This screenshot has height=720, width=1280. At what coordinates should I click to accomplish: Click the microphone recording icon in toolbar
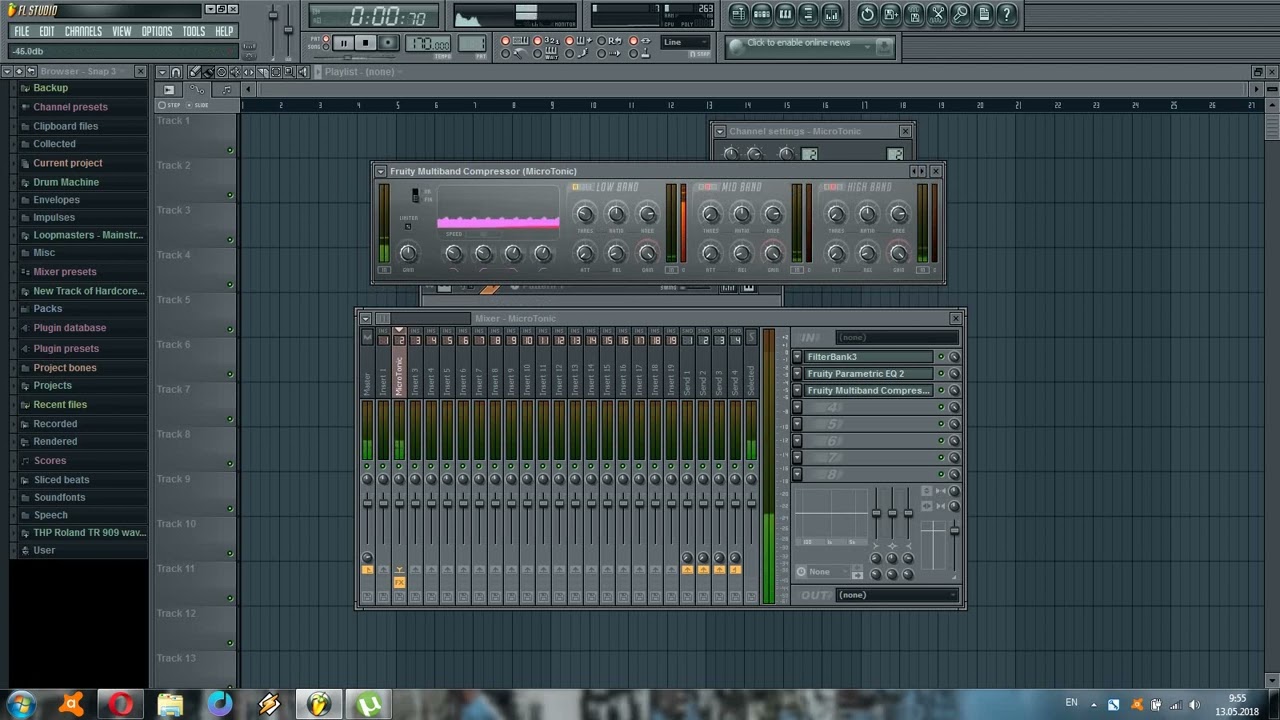tap(960, 14)
